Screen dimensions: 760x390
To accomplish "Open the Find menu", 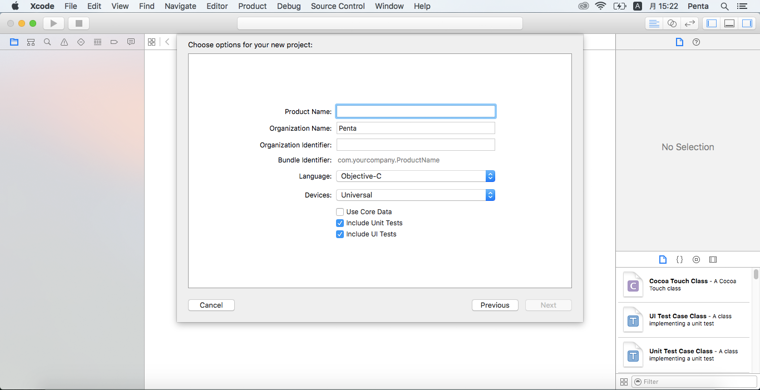I will point(146,6).
